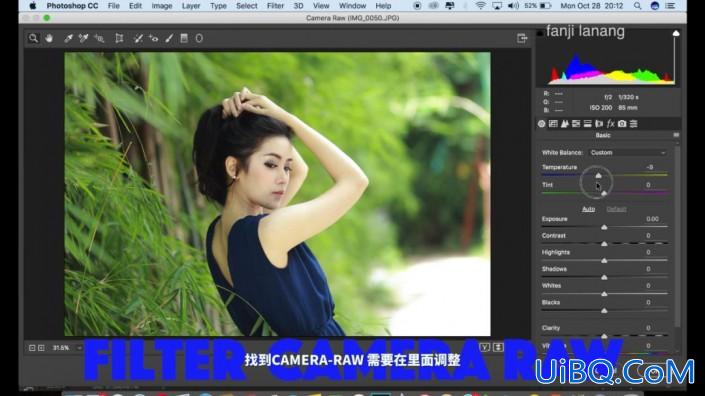This screenshot has width=705, height=396.
Task: Toggle shadow clipping warning in histogram
Action: [x=540, y=33]
